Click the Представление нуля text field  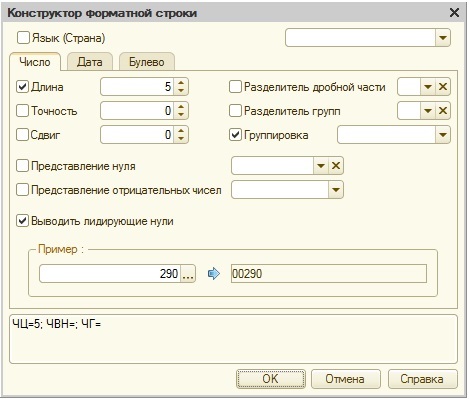[x=272, y=166]
